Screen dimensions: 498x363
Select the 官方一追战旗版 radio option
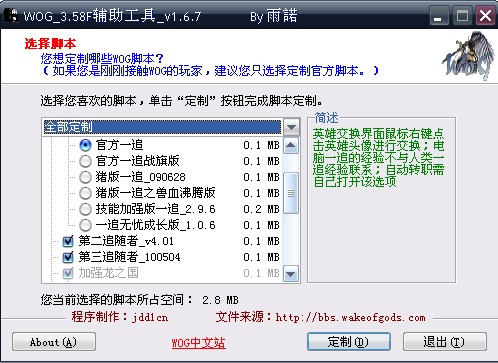[x=85, y=161]
